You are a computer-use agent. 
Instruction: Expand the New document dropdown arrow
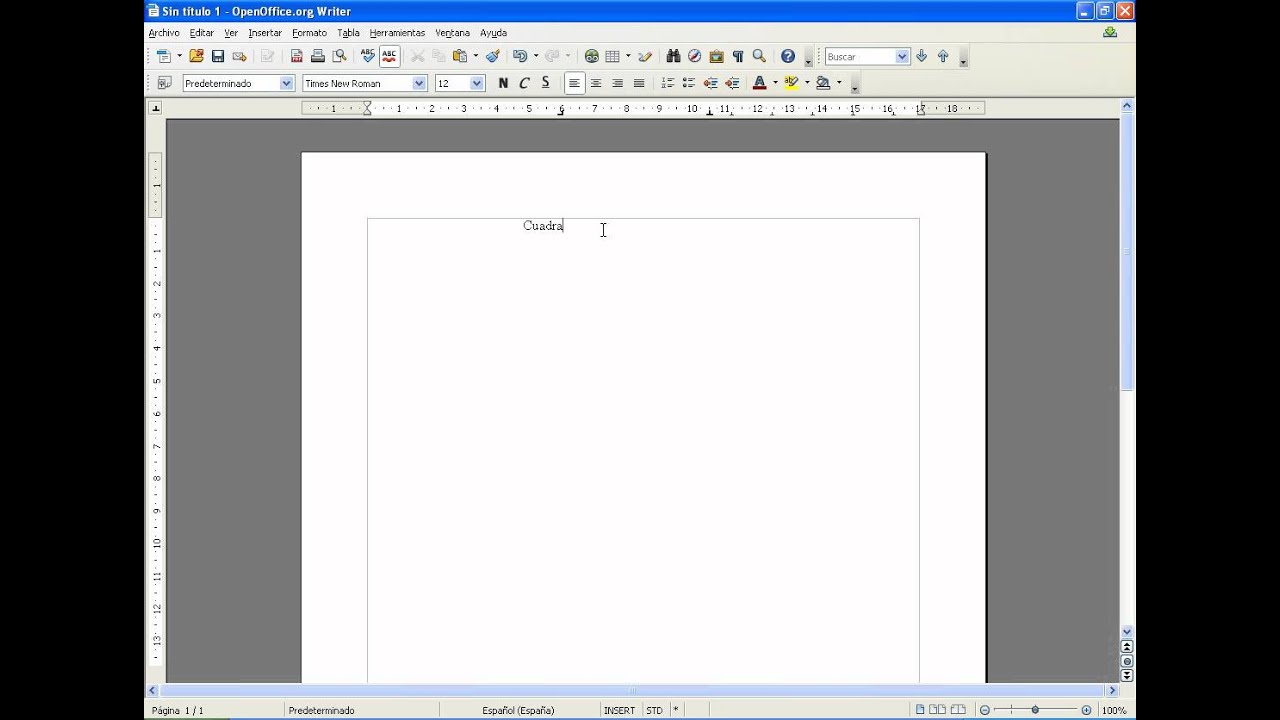179,57
